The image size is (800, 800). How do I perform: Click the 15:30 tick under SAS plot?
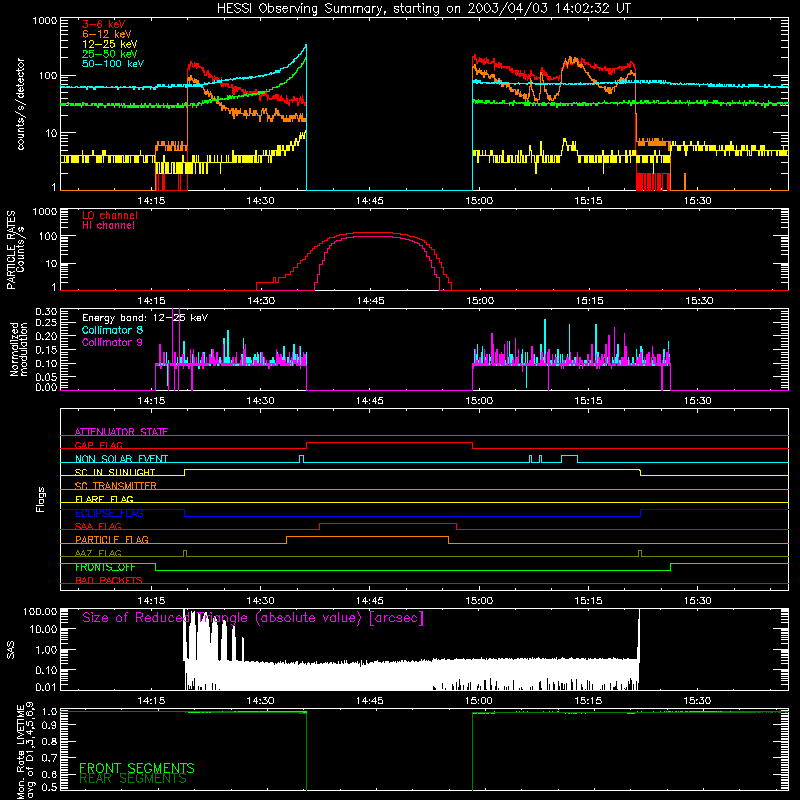pos(697,701)
